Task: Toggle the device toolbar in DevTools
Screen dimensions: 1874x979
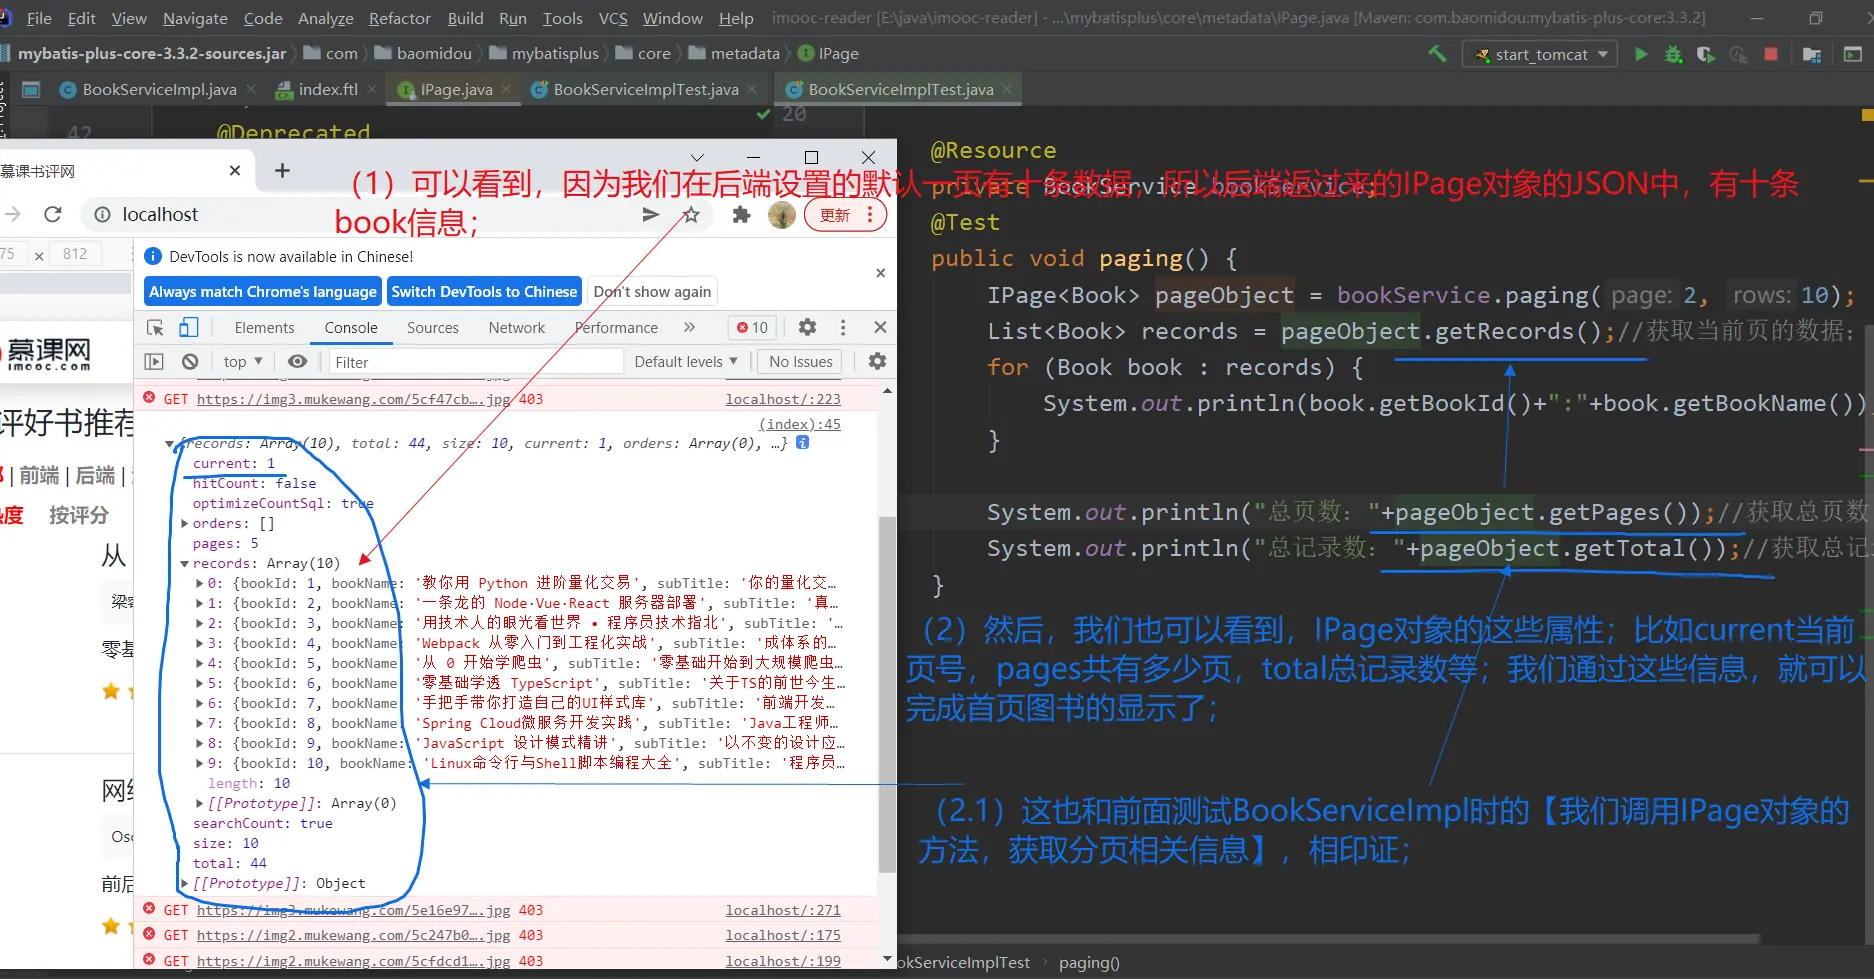Action: [189, 327]
